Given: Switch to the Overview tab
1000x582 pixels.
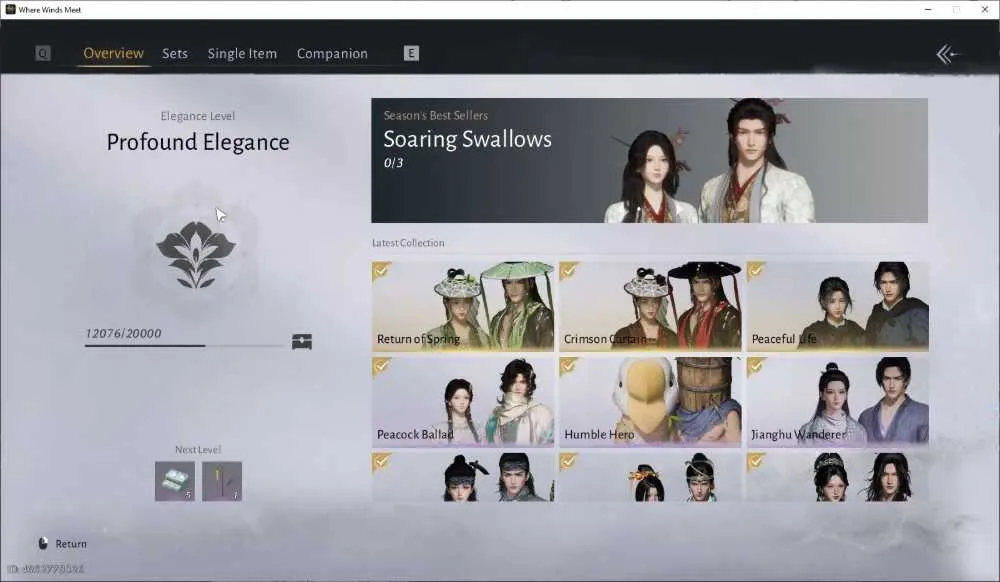Looking at the screenshot, I should [x=114, y=54].
